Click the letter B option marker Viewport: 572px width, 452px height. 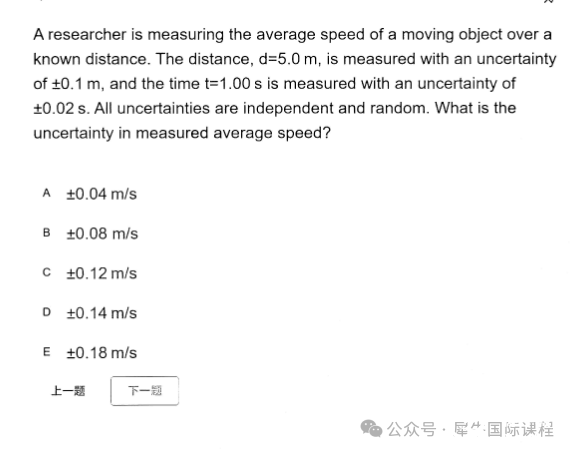click(46, 233)
